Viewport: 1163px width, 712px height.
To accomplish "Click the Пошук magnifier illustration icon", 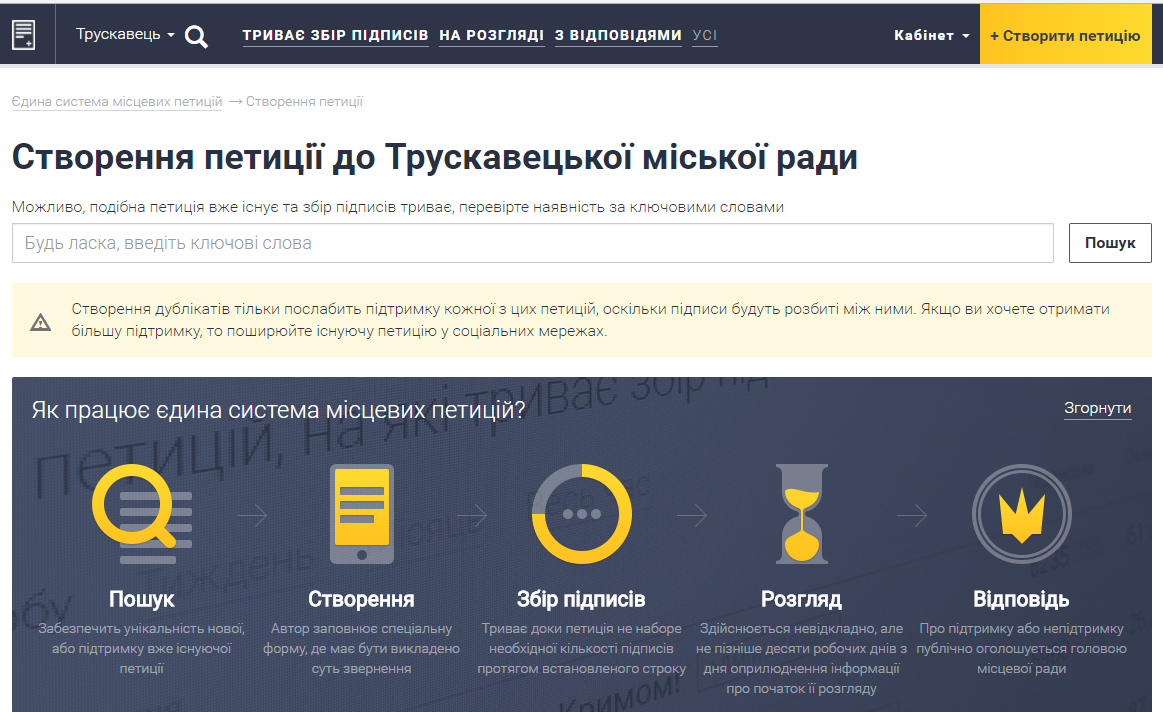I will coord(142,514).
